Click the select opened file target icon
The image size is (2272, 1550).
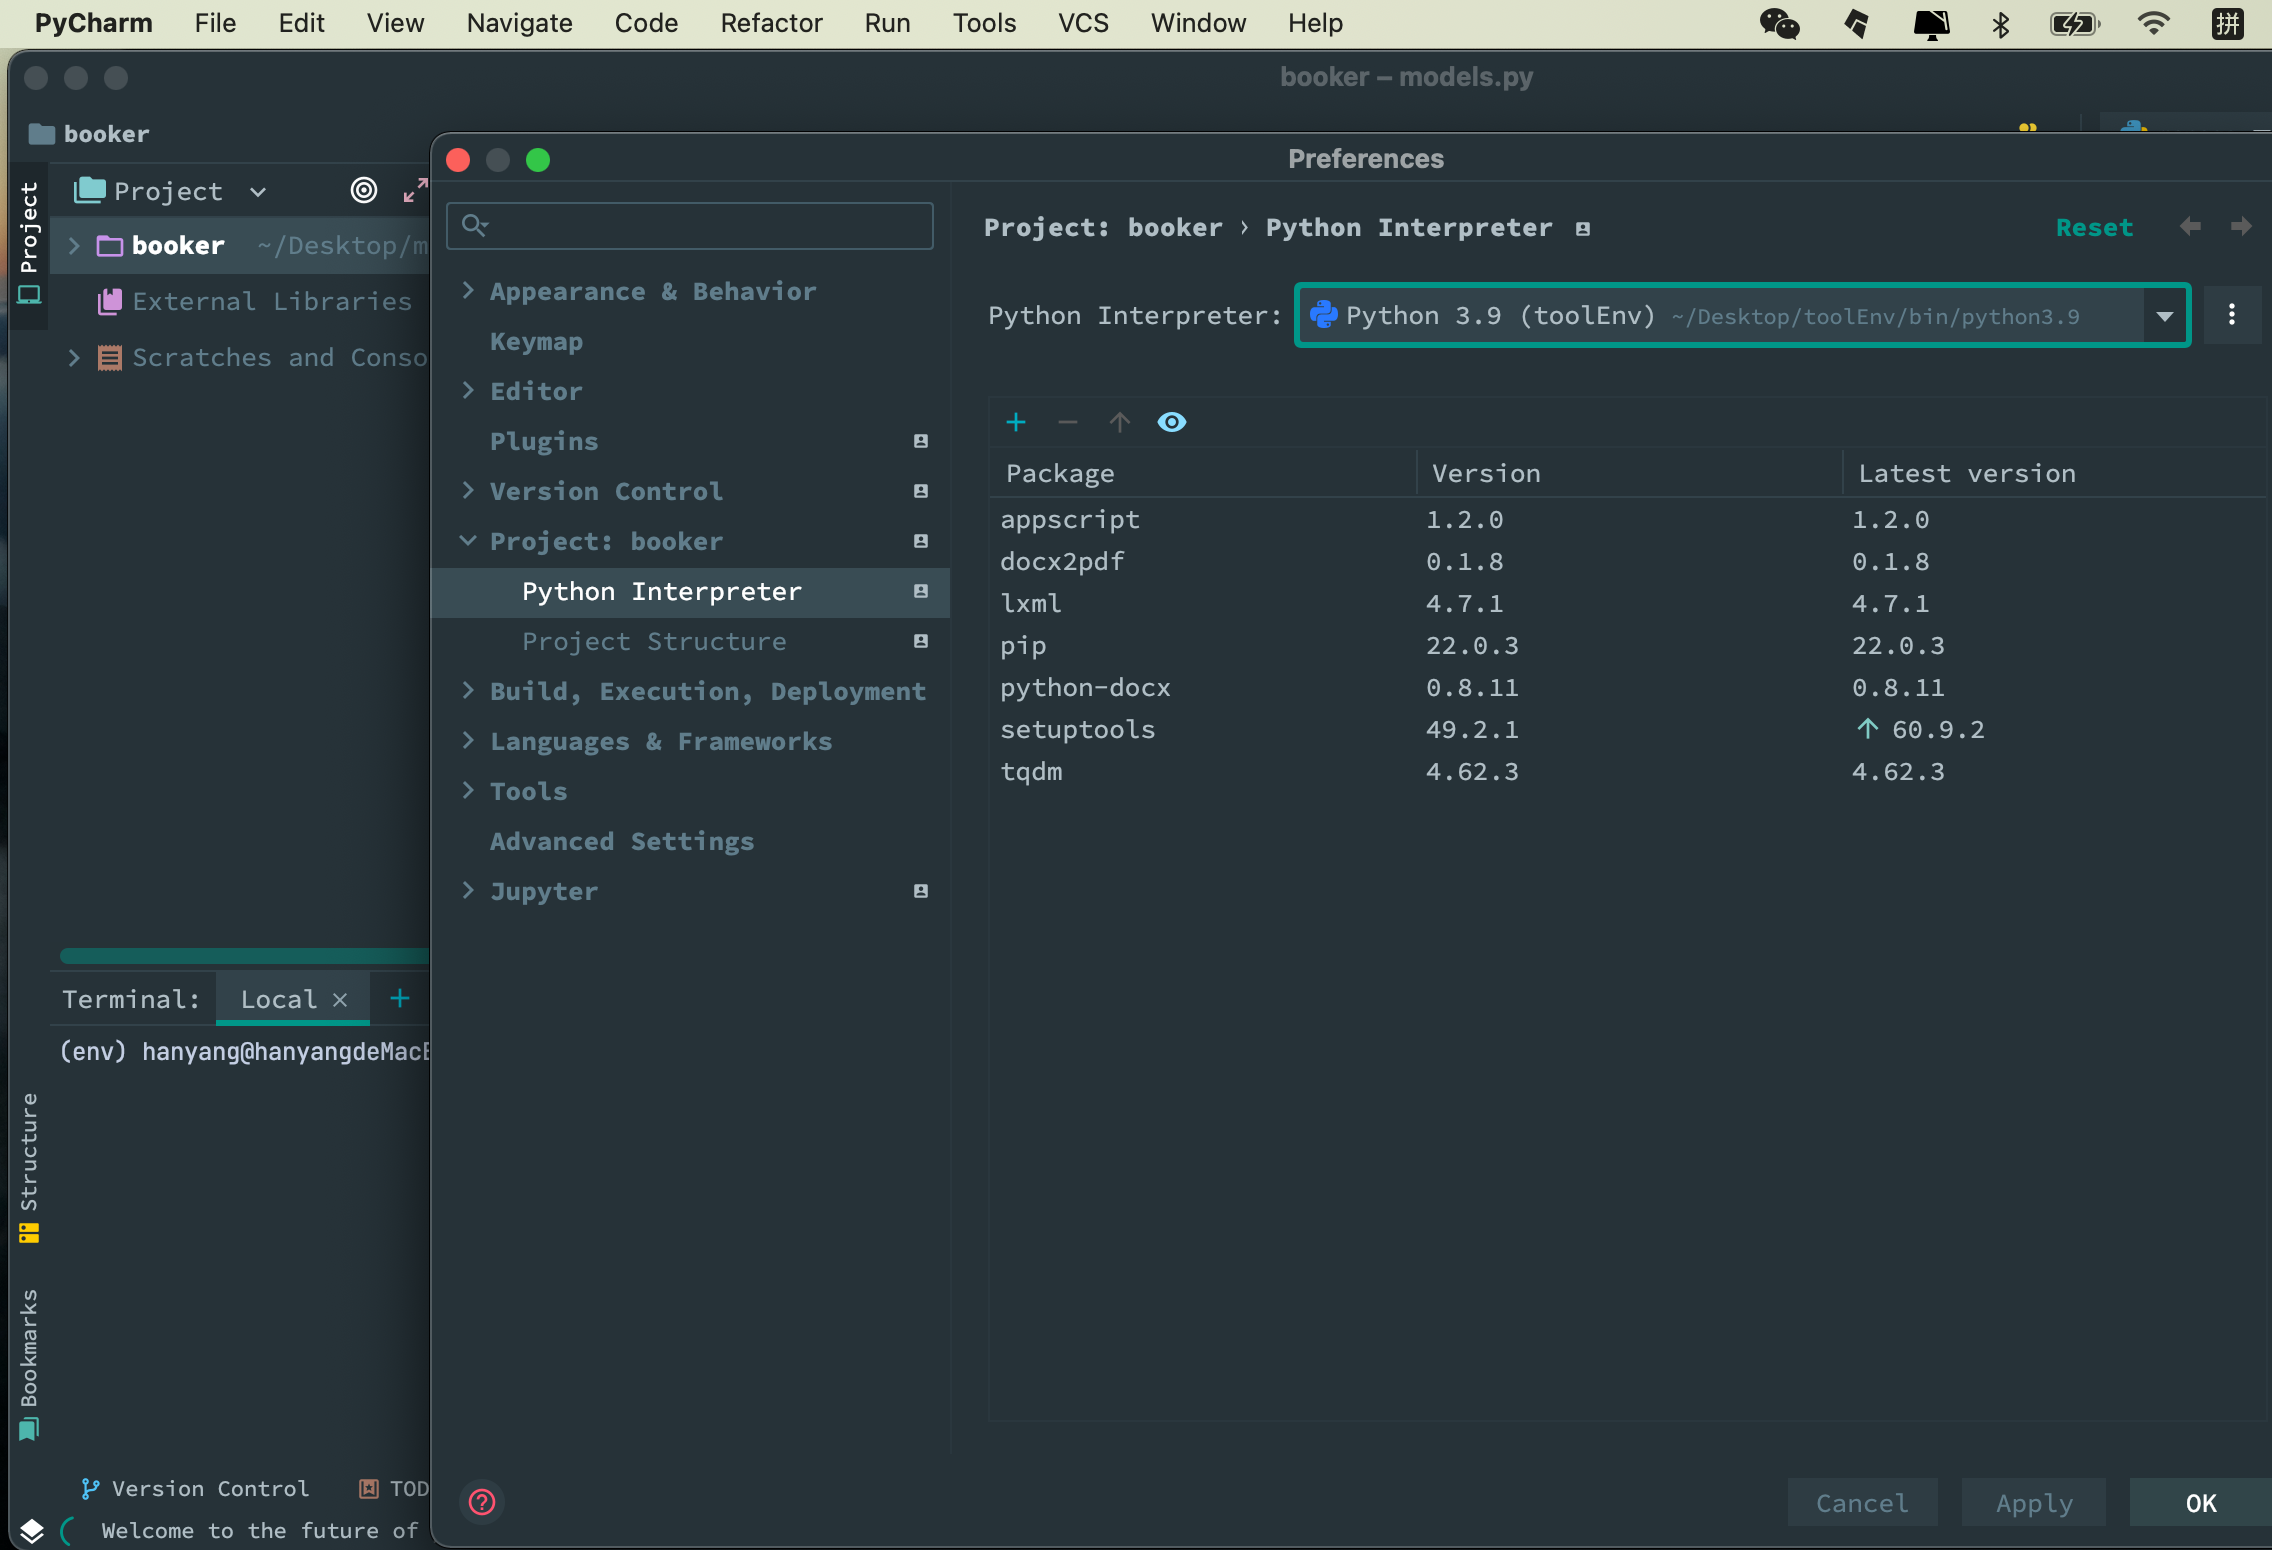pos(364,190)
